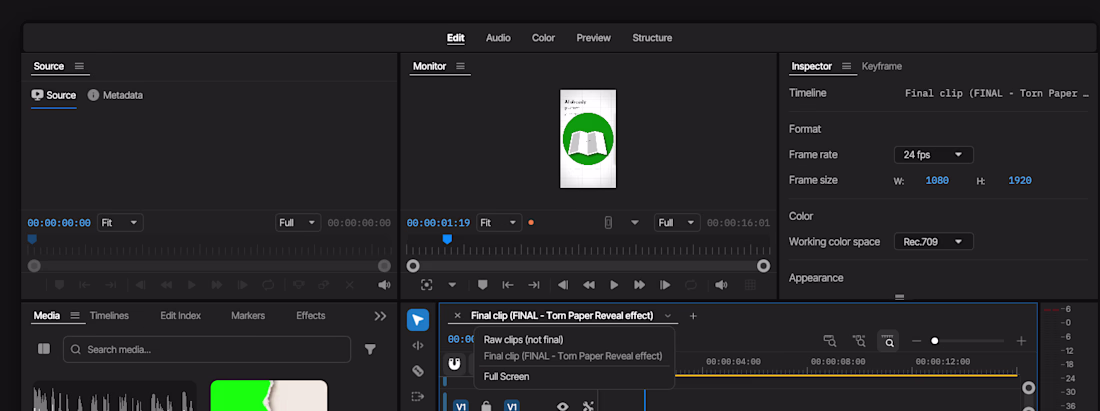This screenshot has height=411, width=1100.
Task: Choose Raw clips (not final) from menu
Action: click(x=523, y=339)
